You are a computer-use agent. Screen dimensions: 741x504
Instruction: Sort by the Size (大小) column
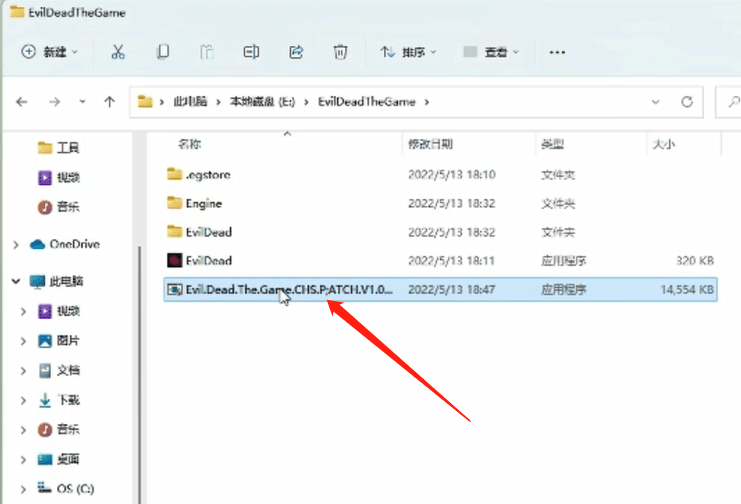point(663,144)
